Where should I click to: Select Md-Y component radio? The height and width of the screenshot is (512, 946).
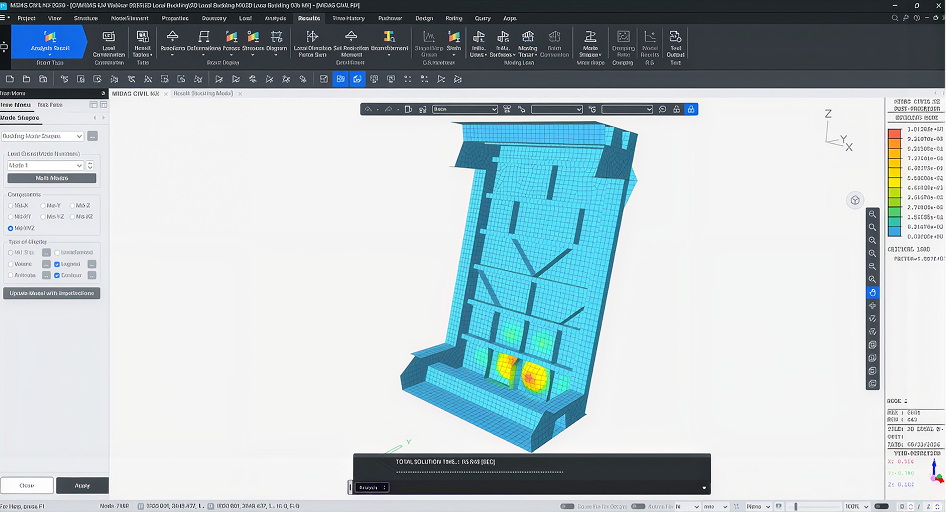43,206
